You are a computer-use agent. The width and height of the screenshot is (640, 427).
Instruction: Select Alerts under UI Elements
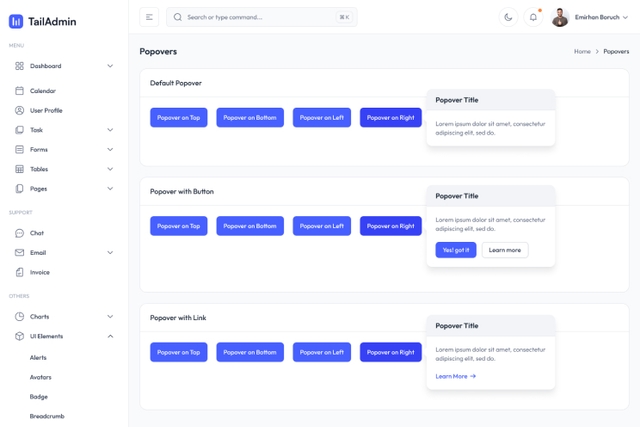pos(38,358)
